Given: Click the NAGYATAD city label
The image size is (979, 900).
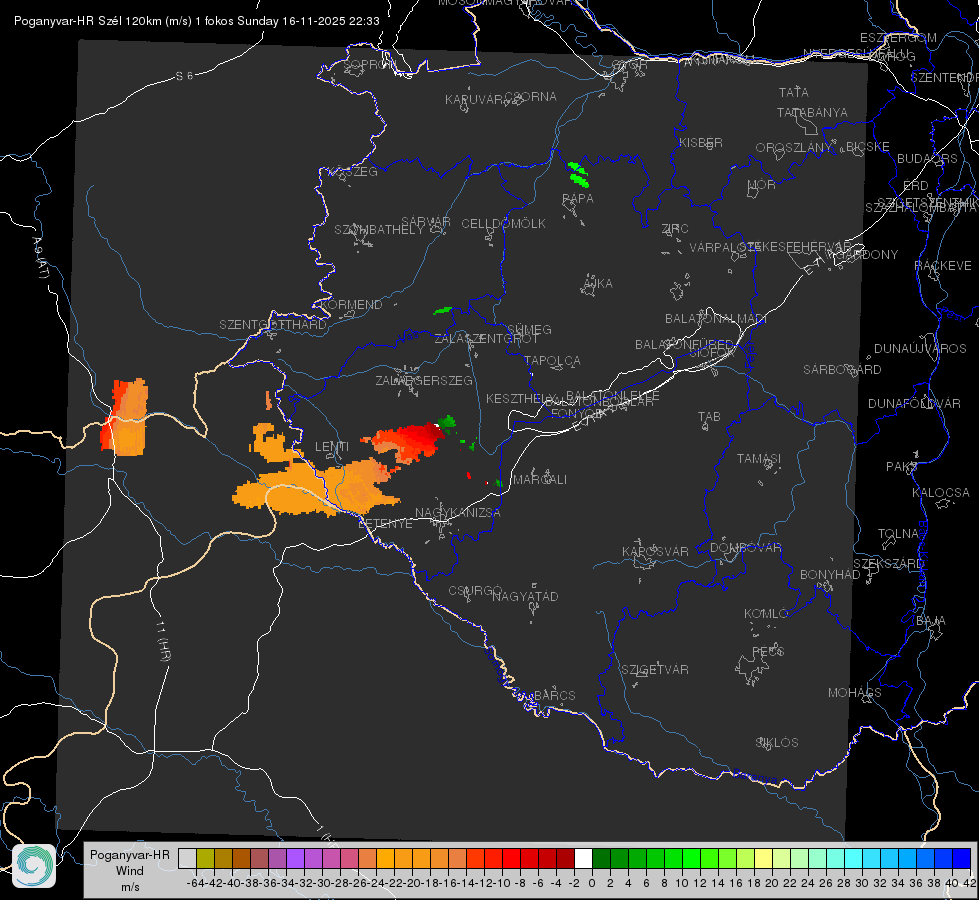Looking at the screenshot, I should 525,596.
